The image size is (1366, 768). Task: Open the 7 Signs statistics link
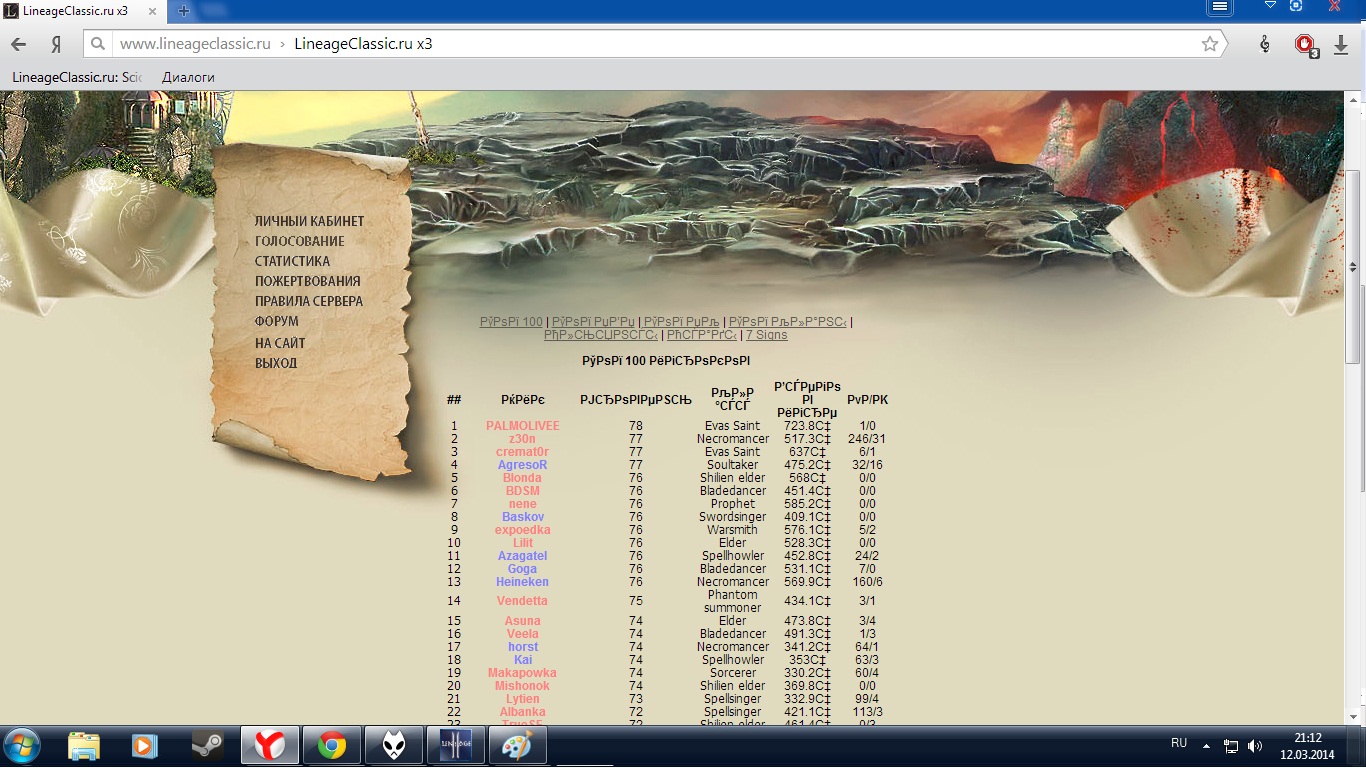coord(766,335)
